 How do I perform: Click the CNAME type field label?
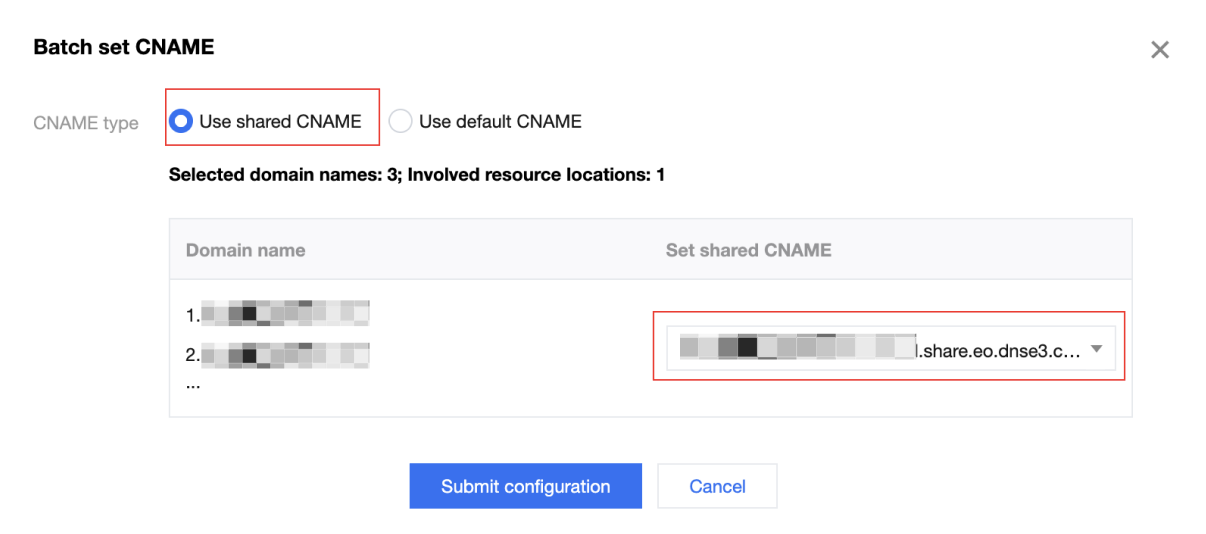click(86, 123)
